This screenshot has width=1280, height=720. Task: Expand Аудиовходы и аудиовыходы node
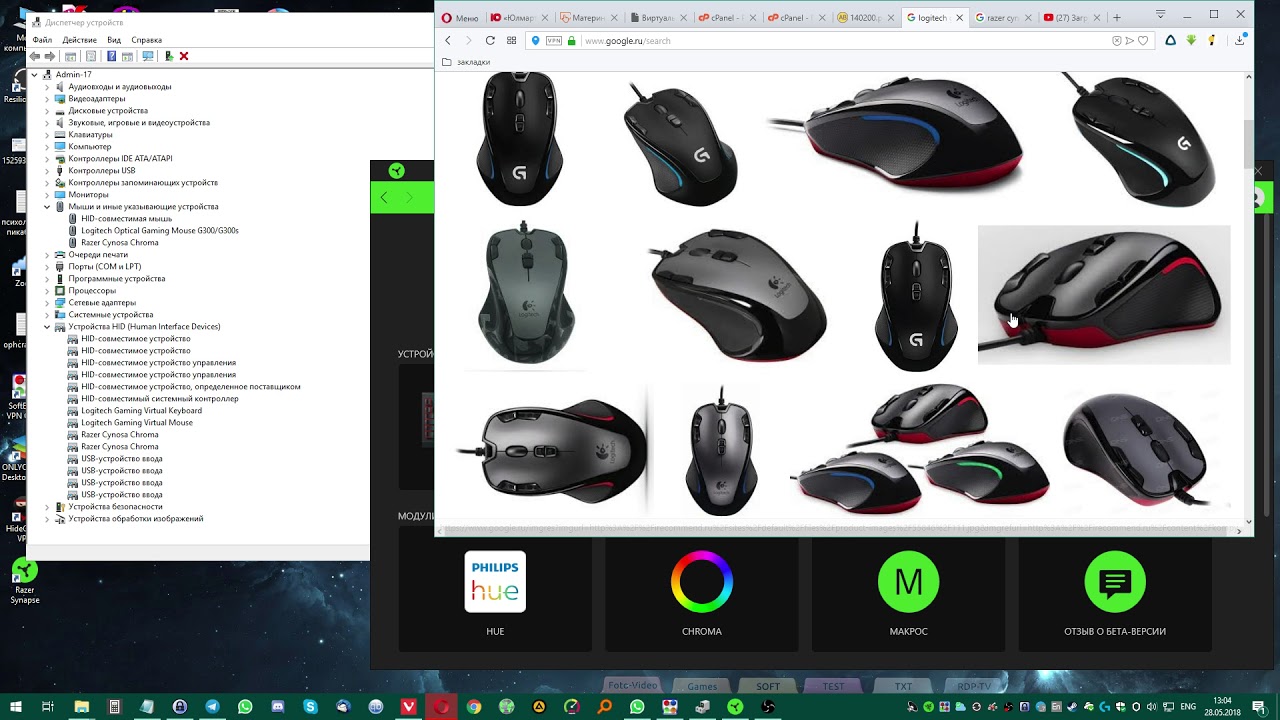pos(46,87)
